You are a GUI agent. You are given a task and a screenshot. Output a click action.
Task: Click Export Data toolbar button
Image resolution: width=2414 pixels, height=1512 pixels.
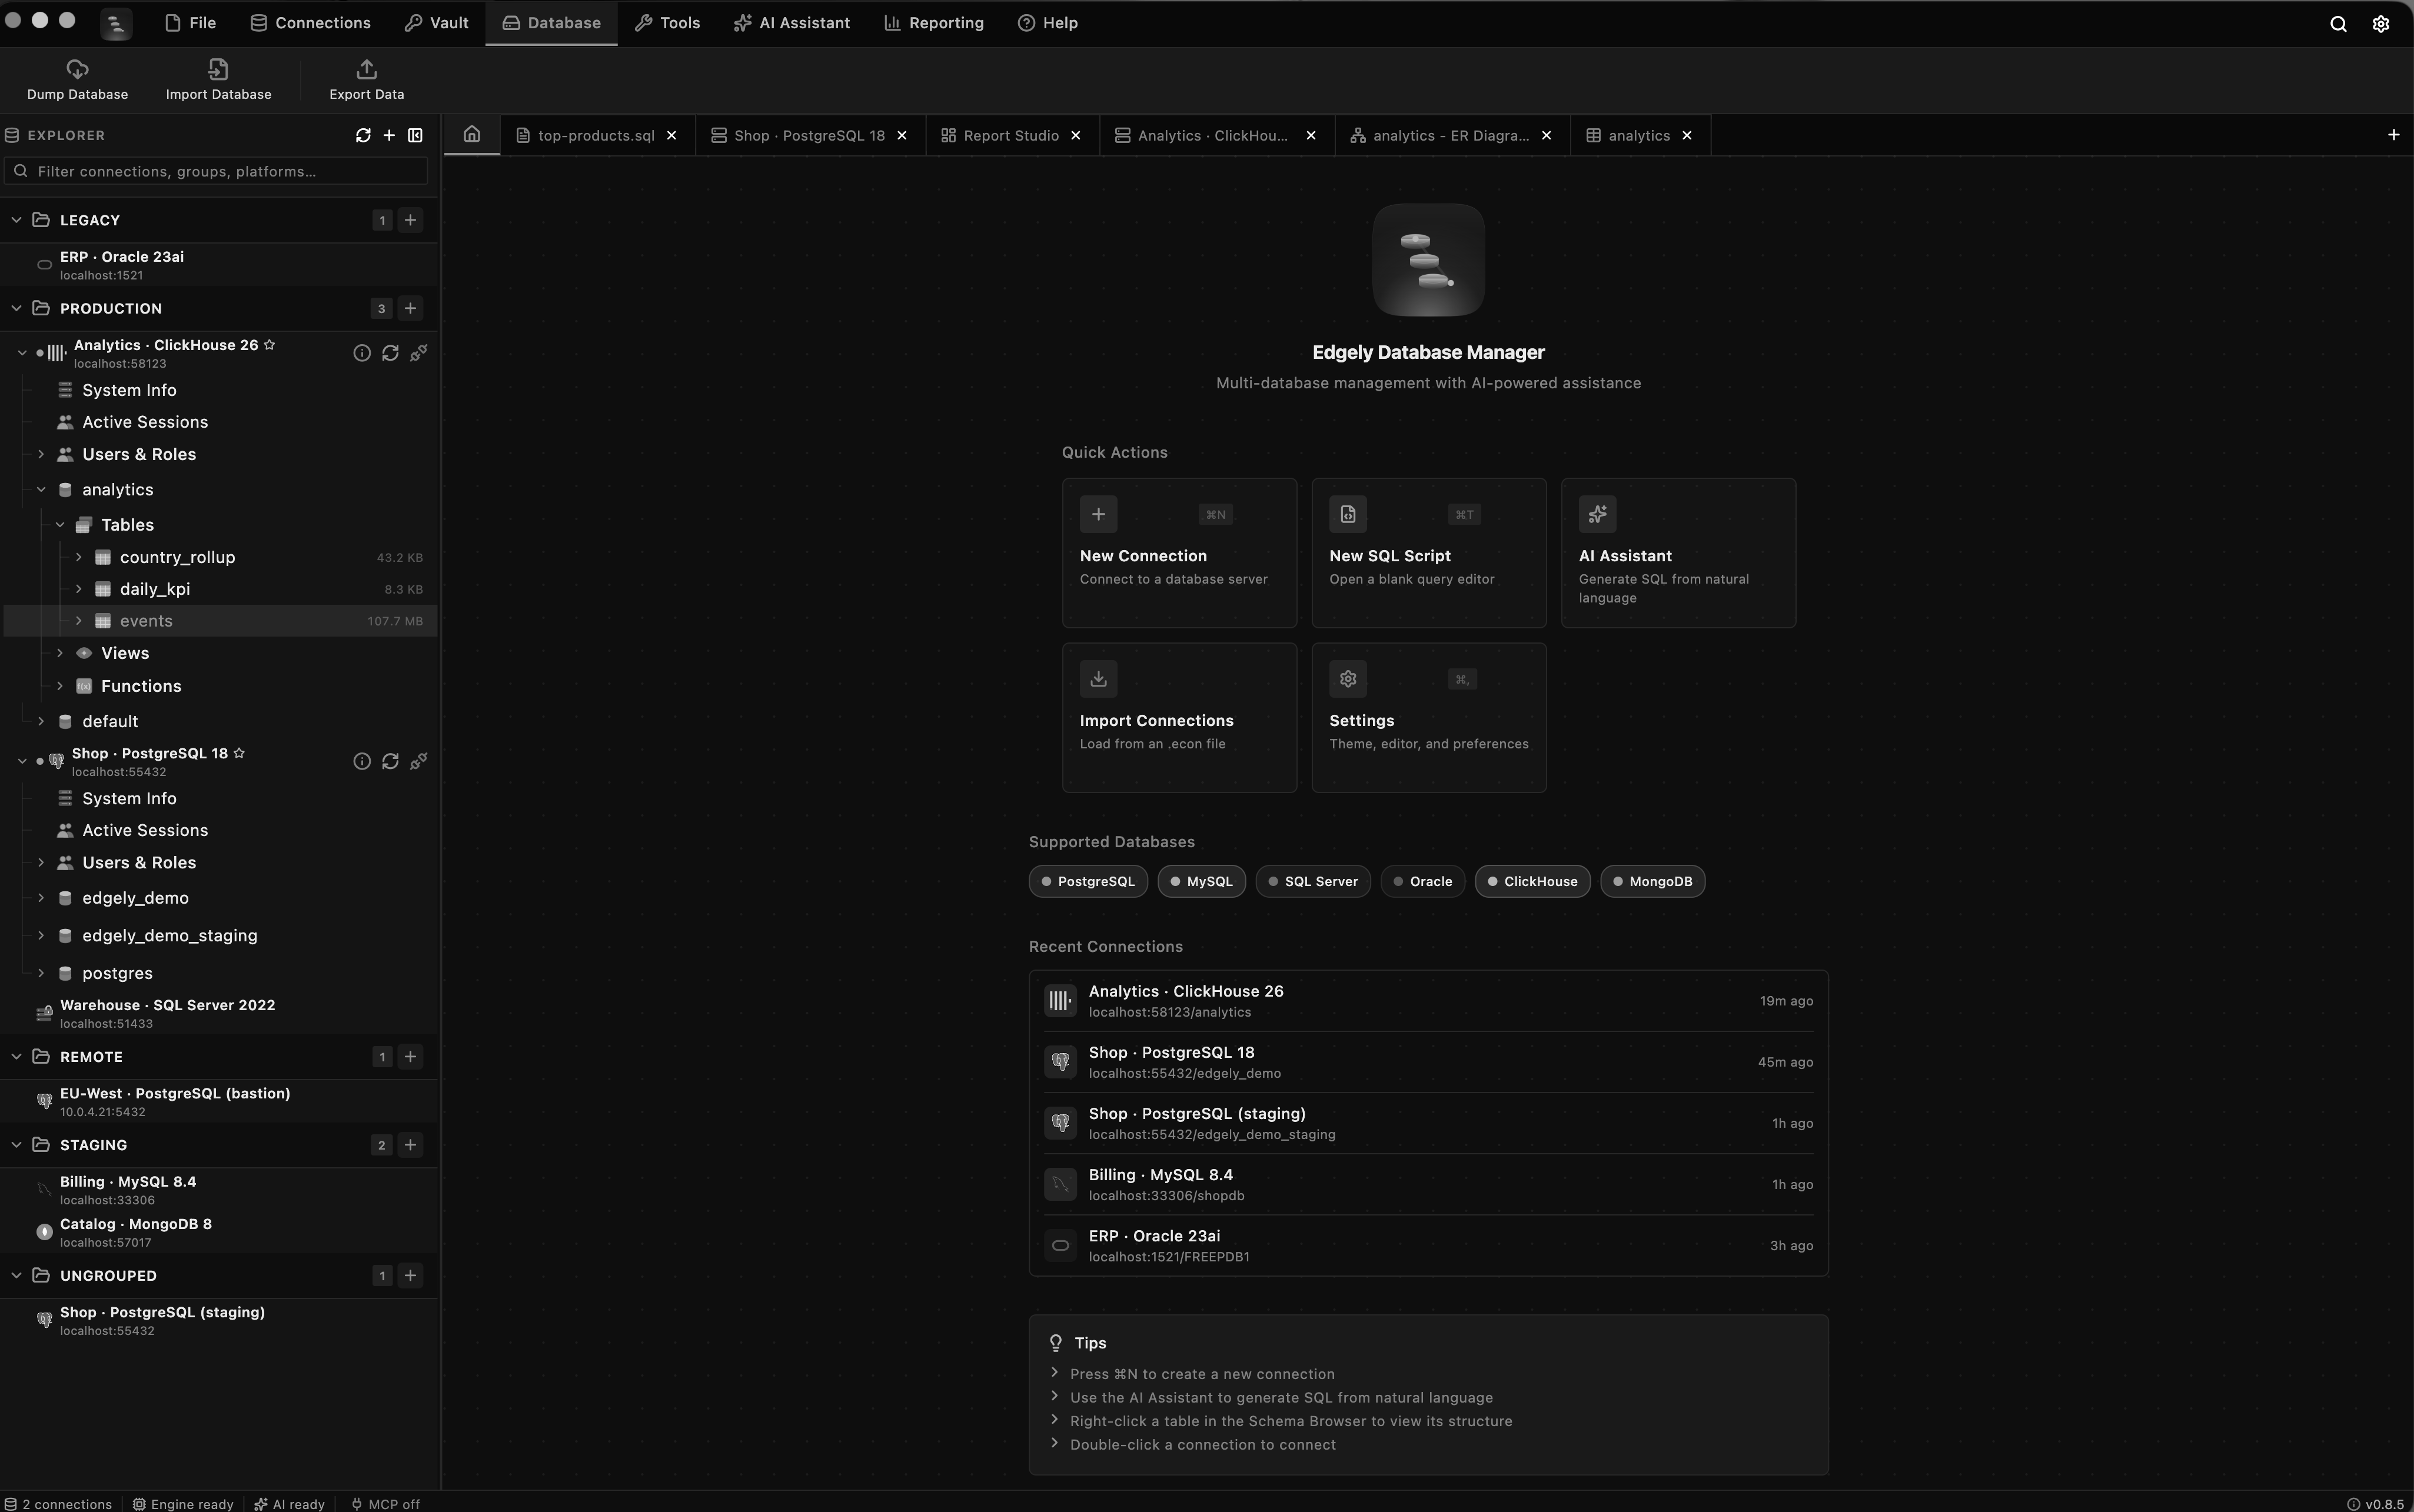pos(366,80)
